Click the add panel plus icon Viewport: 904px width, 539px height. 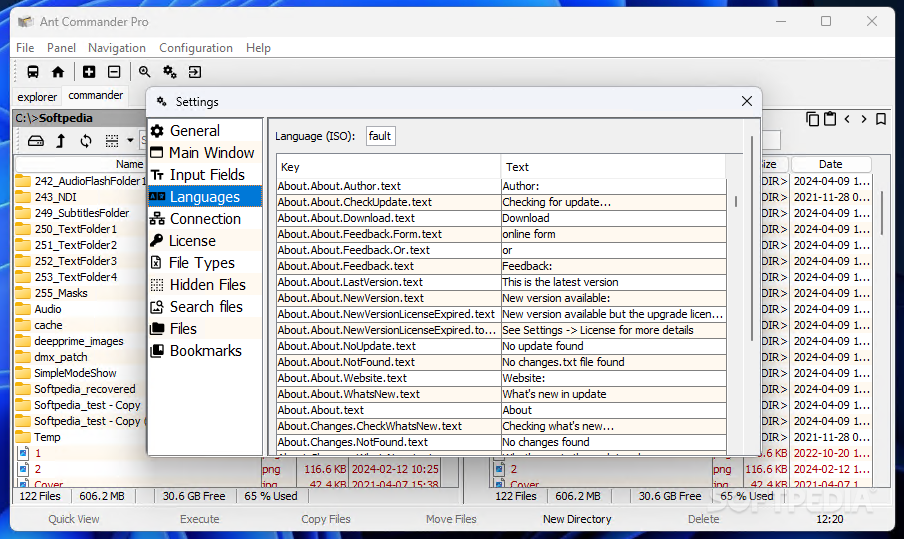pos(89,72)
